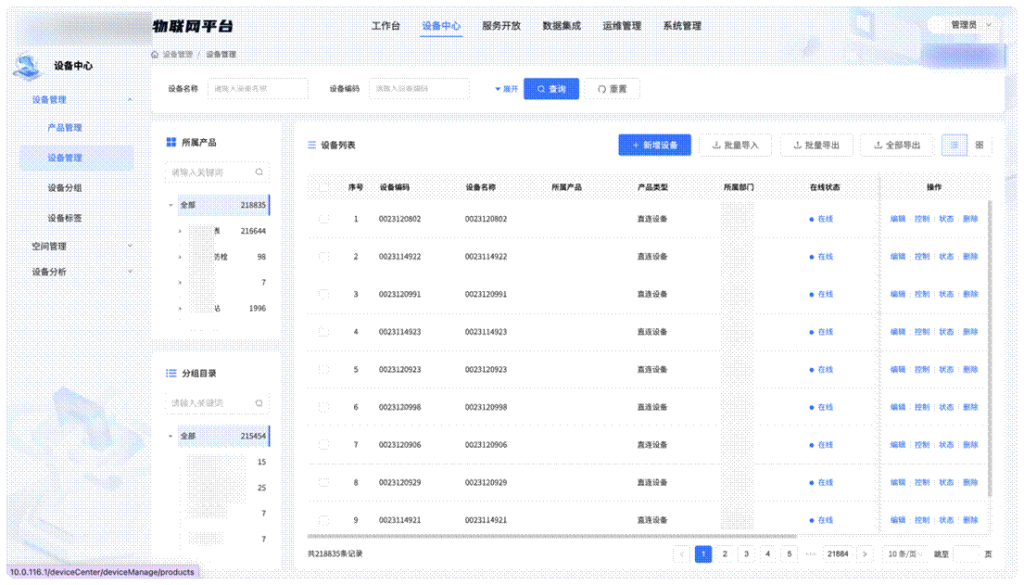Collapse 全部 node in 所属产品 tree
Viewport: 1024px width, 585px height.
click(171, 205)
